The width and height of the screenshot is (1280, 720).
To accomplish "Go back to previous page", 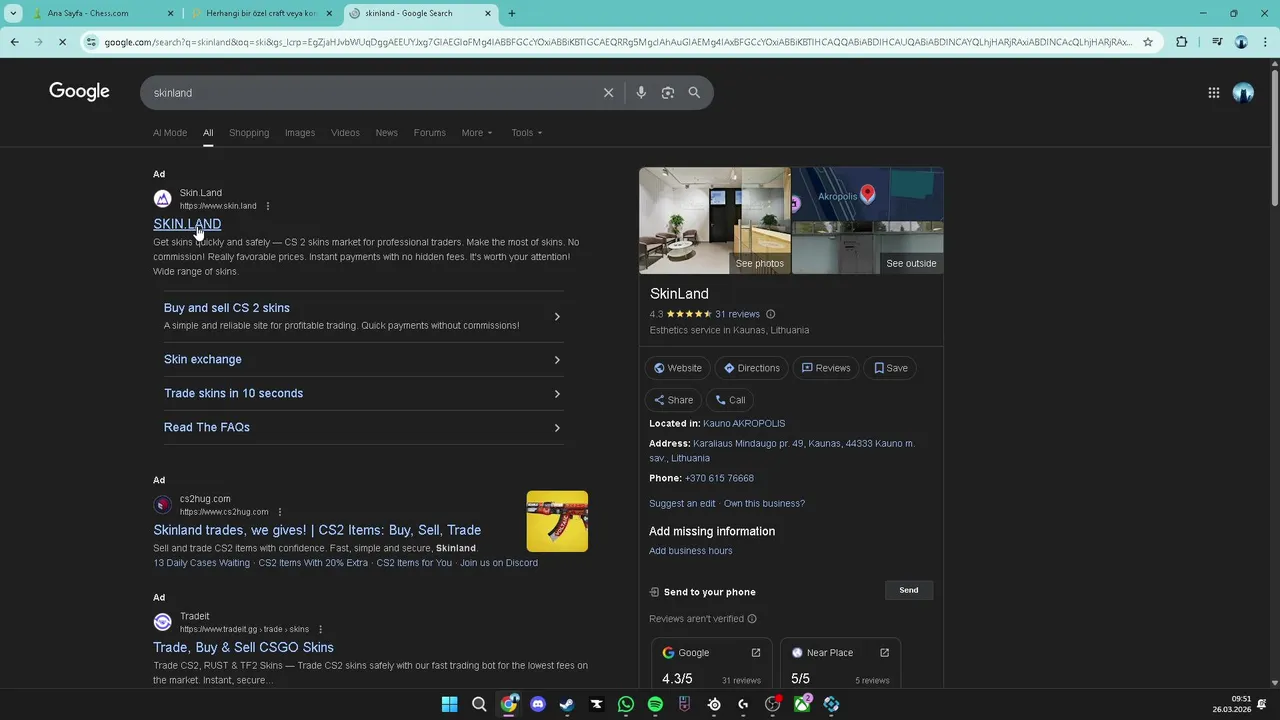I will (14, 42).
